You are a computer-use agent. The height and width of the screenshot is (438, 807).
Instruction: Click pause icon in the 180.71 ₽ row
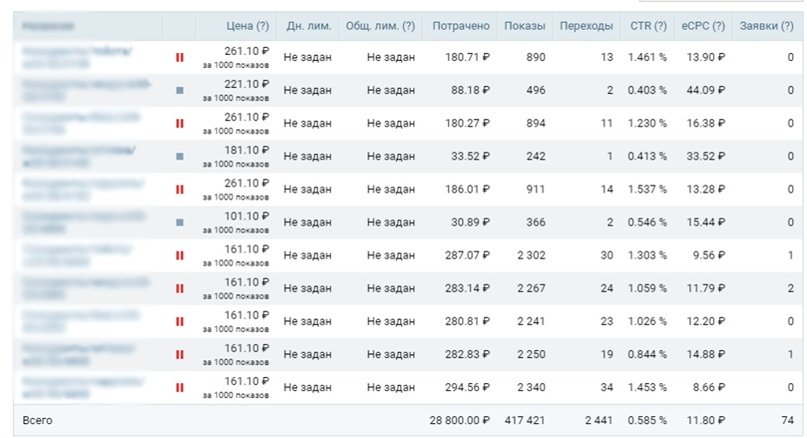pyautogui.click(x=180, y=57)
